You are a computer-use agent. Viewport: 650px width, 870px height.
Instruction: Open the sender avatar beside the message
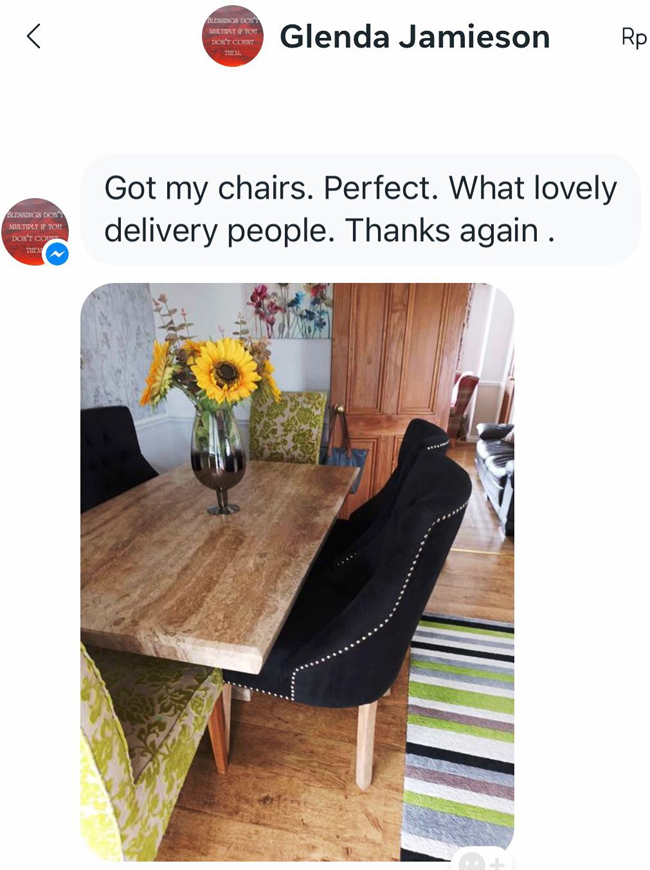coord(35,232)
